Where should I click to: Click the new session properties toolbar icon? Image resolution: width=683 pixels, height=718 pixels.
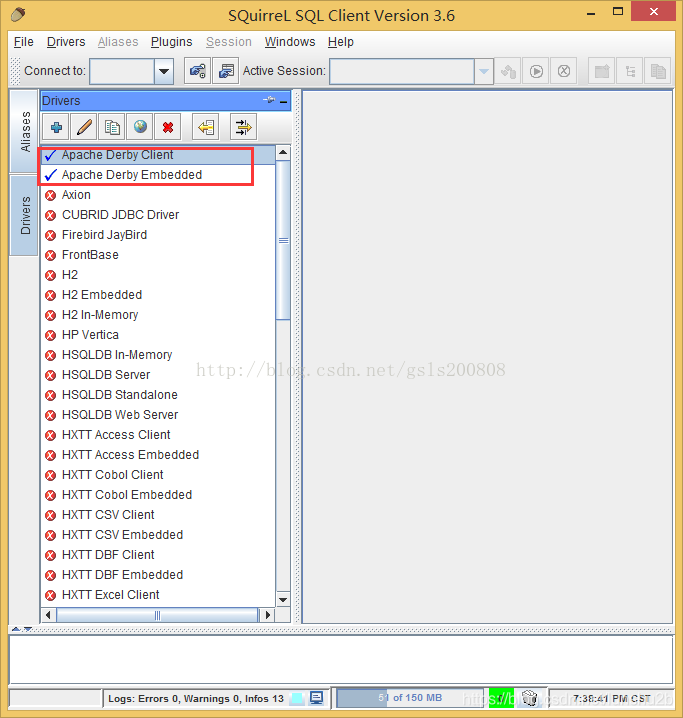coord(226,71)
